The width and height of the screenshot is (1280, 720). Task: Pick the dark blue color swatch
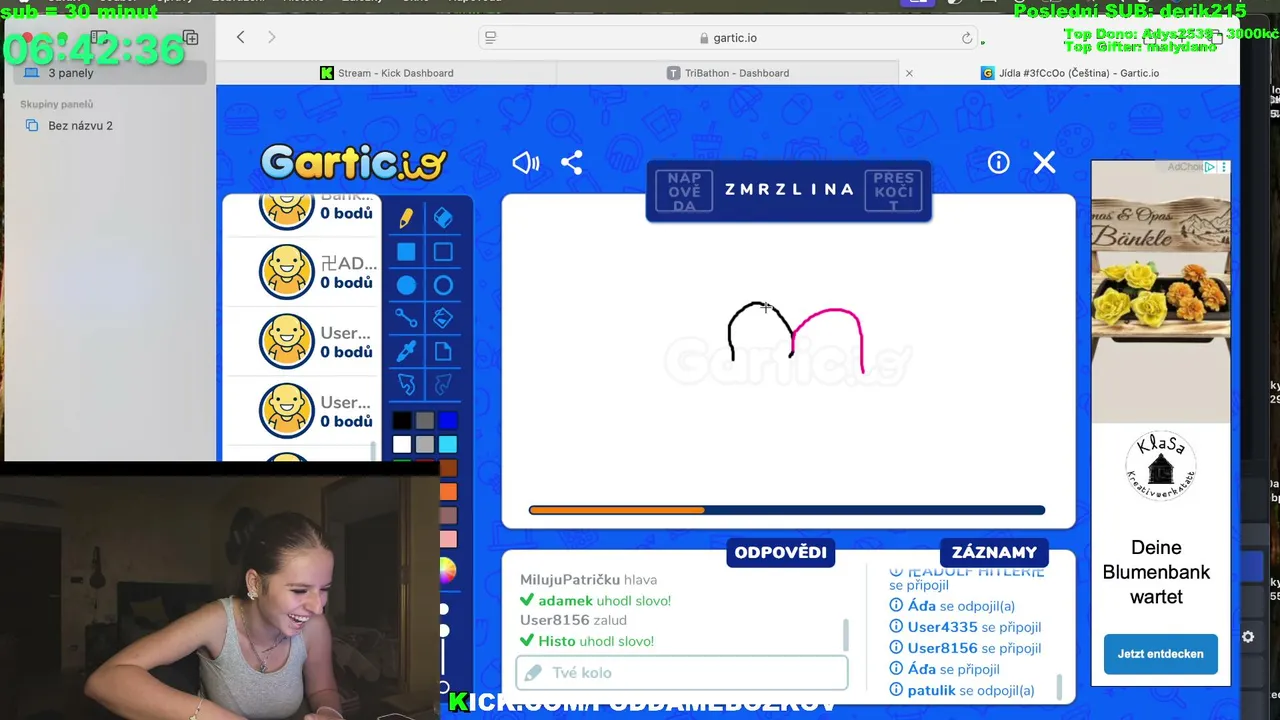click(x=448, y=421)
